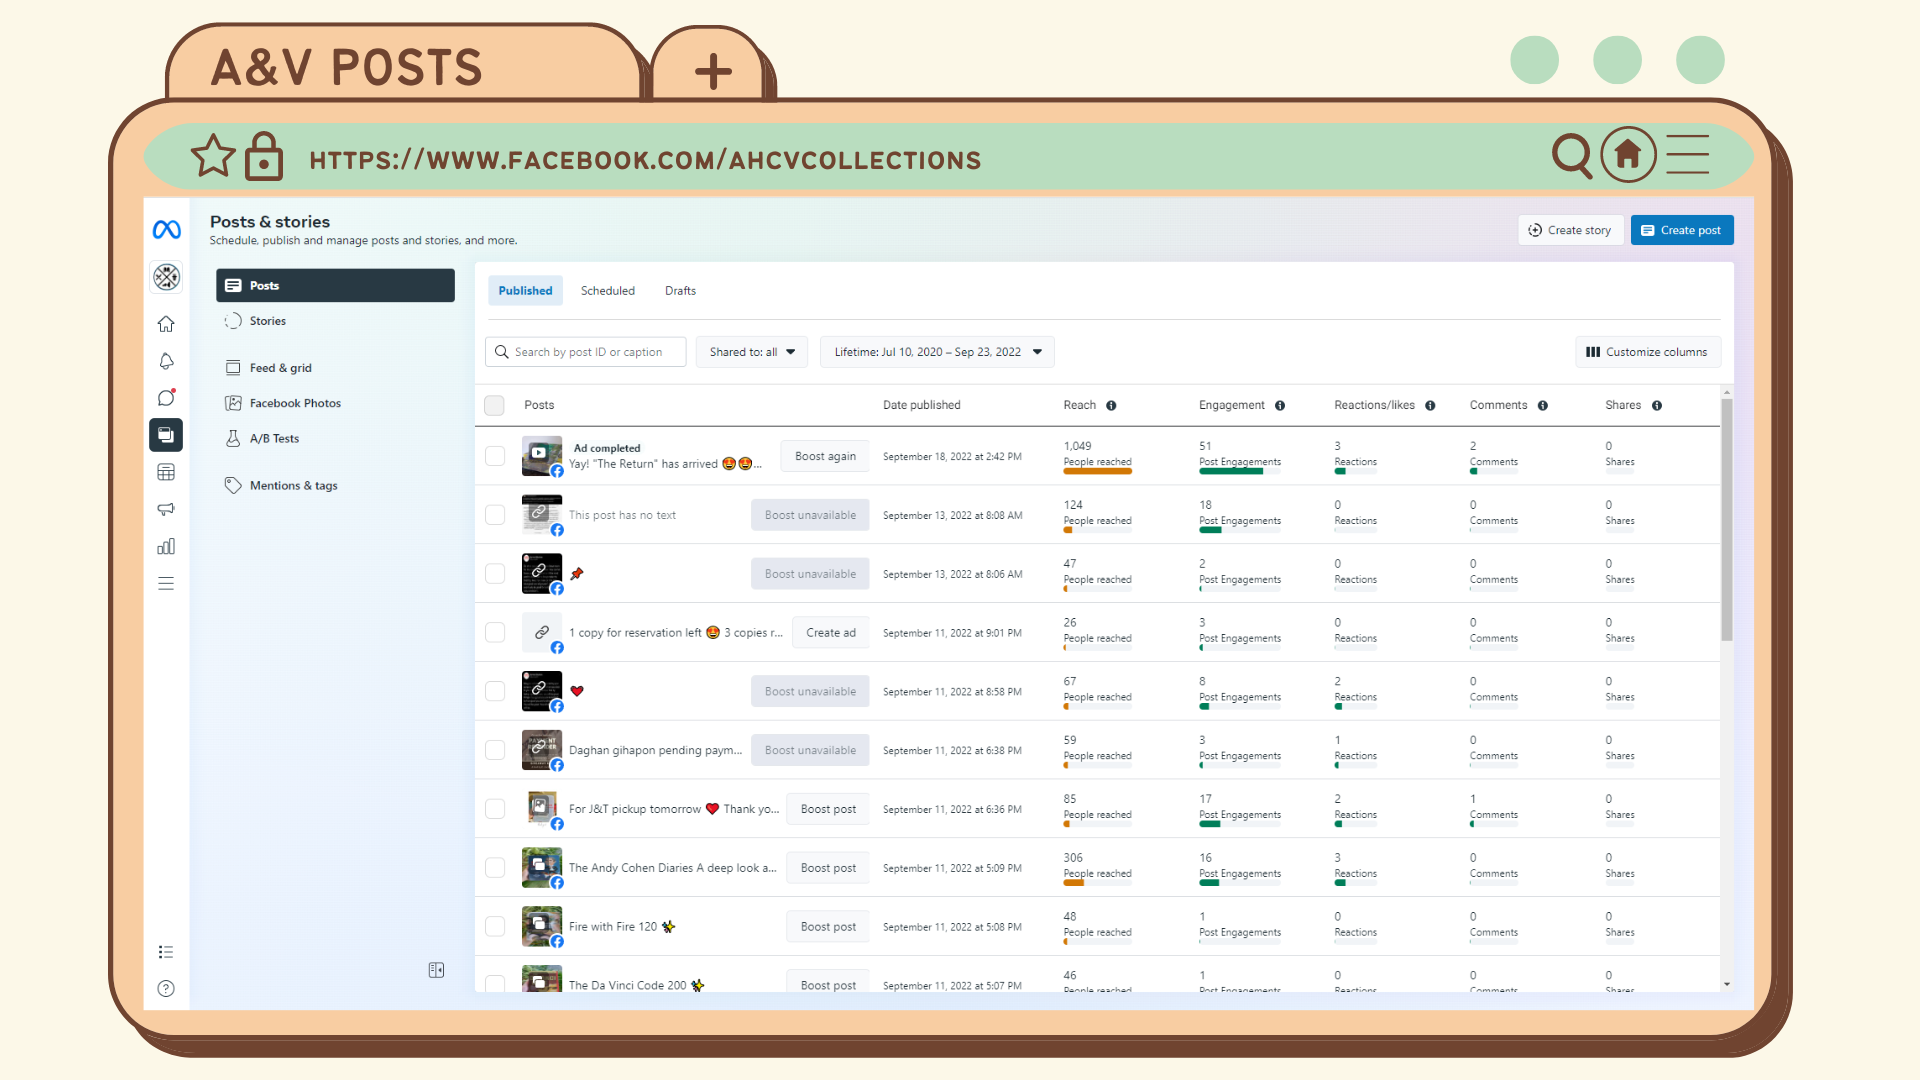Switch to the Scheduled tab
1920x1080 pixels.
click(x=607, y=291)
